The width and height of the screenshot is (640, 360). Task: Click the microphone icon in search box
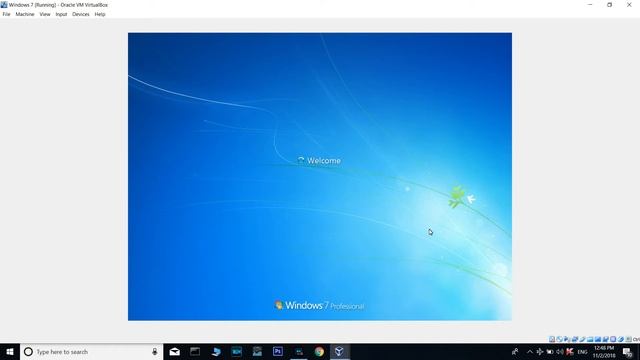[155, 351]
